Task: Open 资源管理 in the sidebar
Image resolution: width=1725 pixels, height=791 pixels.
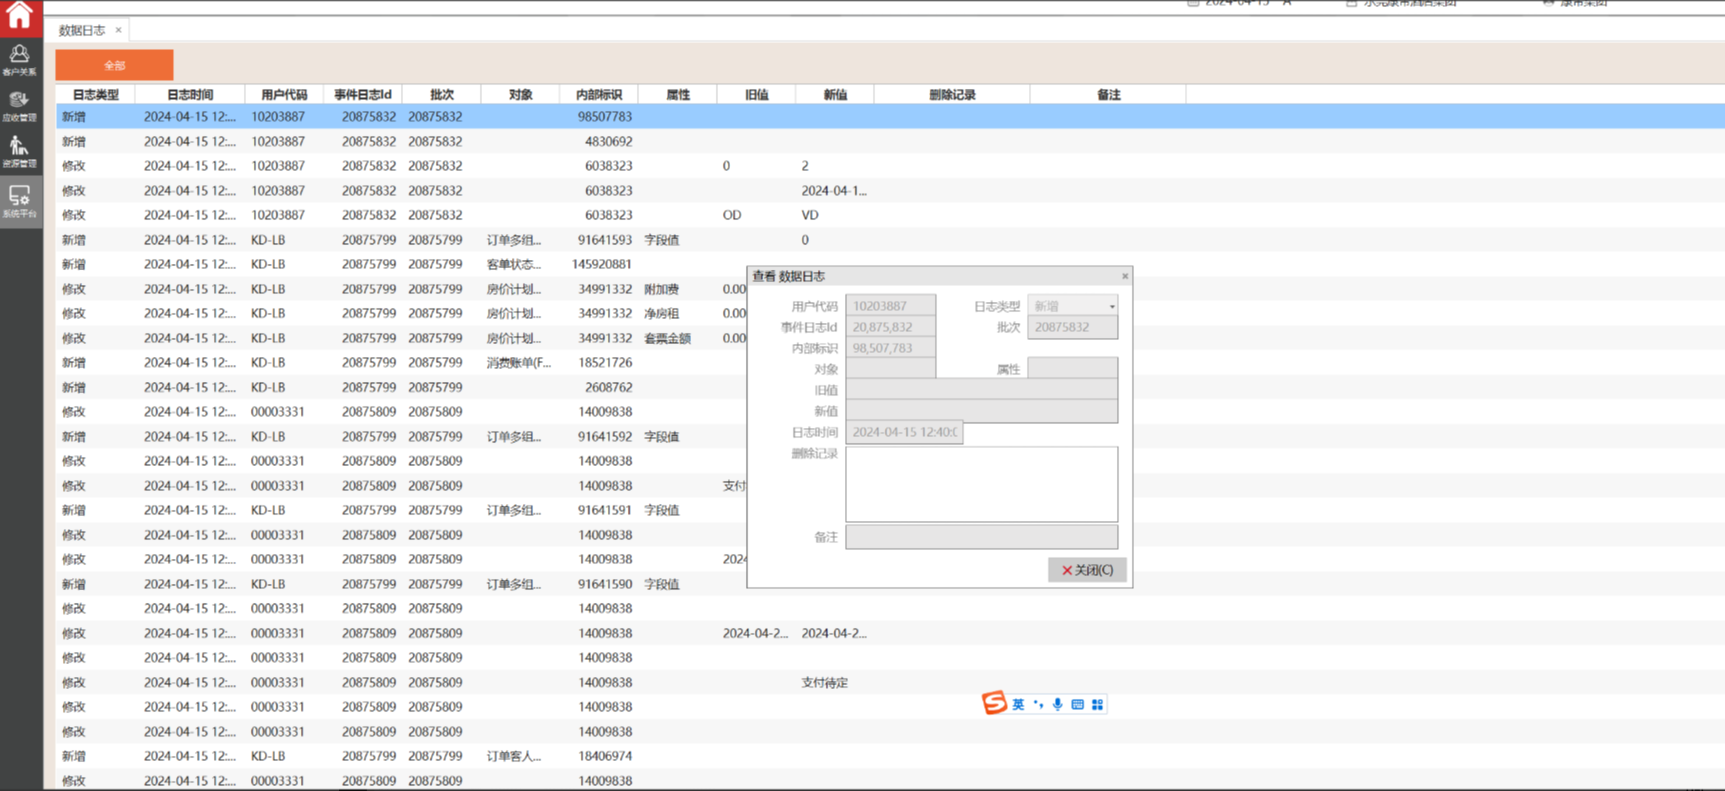Action: (x=19, y=152)
